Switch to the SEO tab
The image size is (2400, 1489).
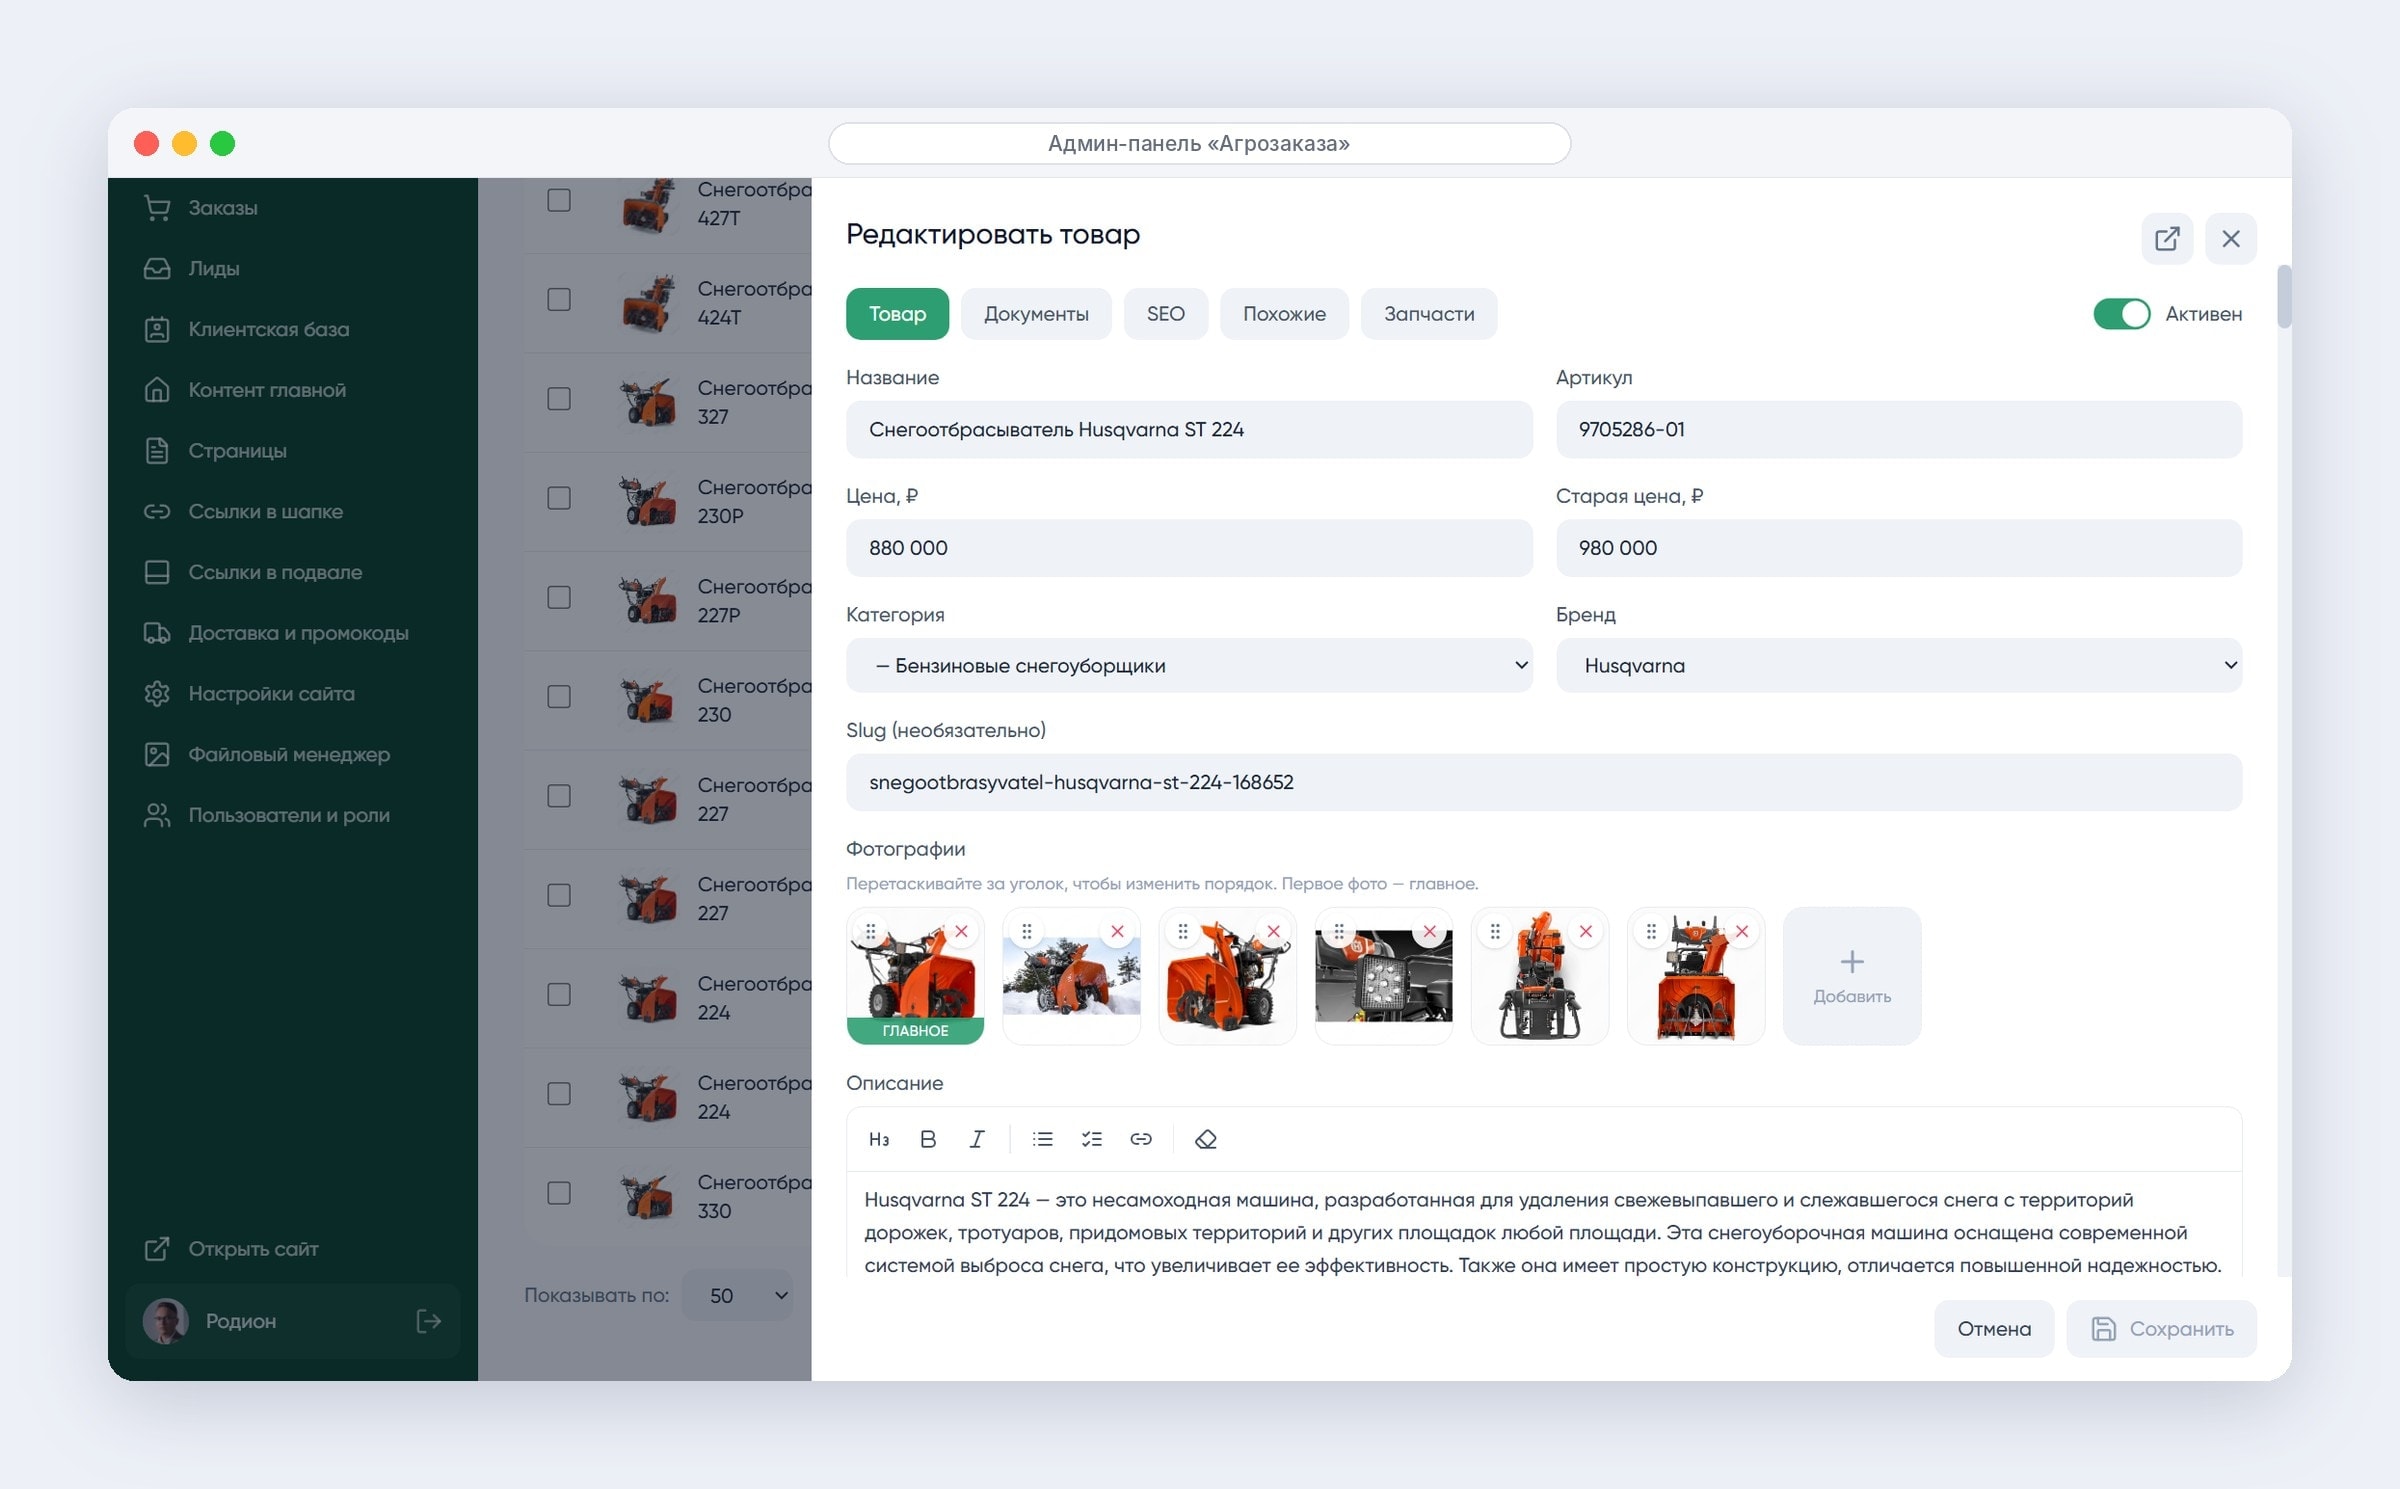[1166, 314]
